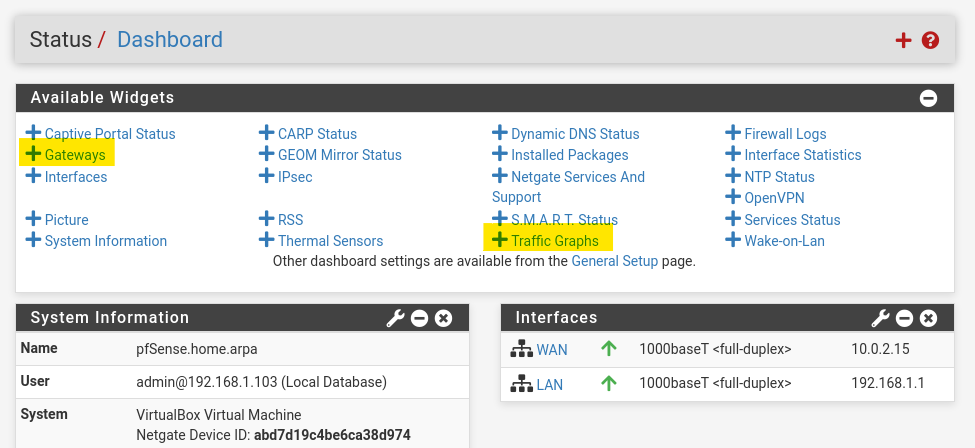Click the red plus icon in the Dashboard header
975x448 pixels.
(903, 40)
